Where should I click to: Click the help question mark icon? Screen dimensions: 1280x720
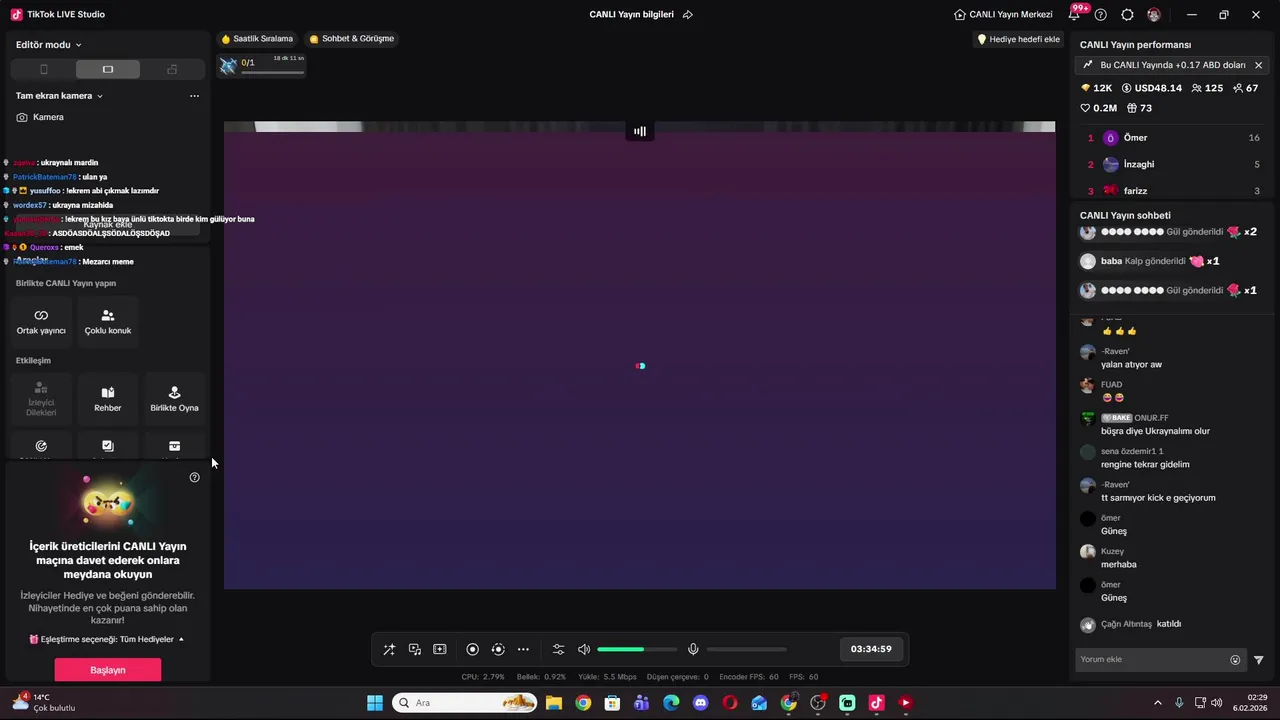click(194, 477)
